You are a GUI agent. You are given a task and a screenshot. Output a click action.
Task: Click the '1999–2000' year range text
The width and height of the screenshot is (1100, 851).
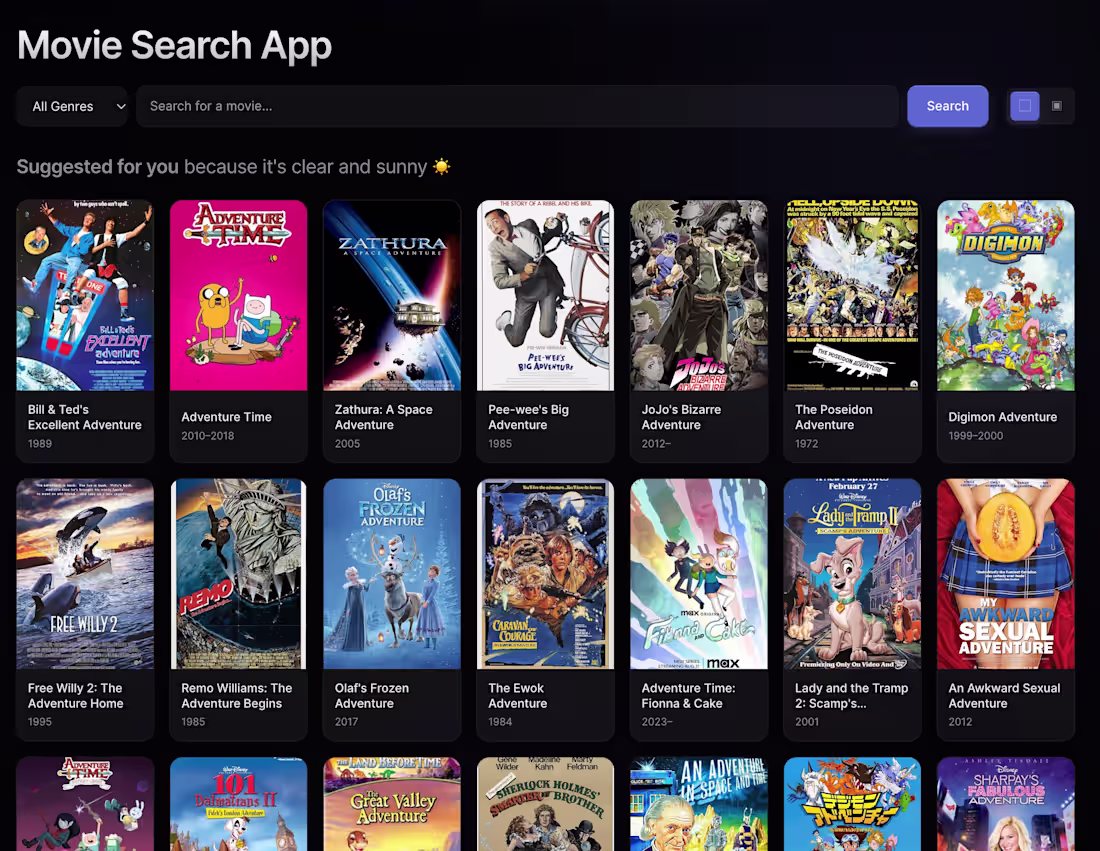976,436
